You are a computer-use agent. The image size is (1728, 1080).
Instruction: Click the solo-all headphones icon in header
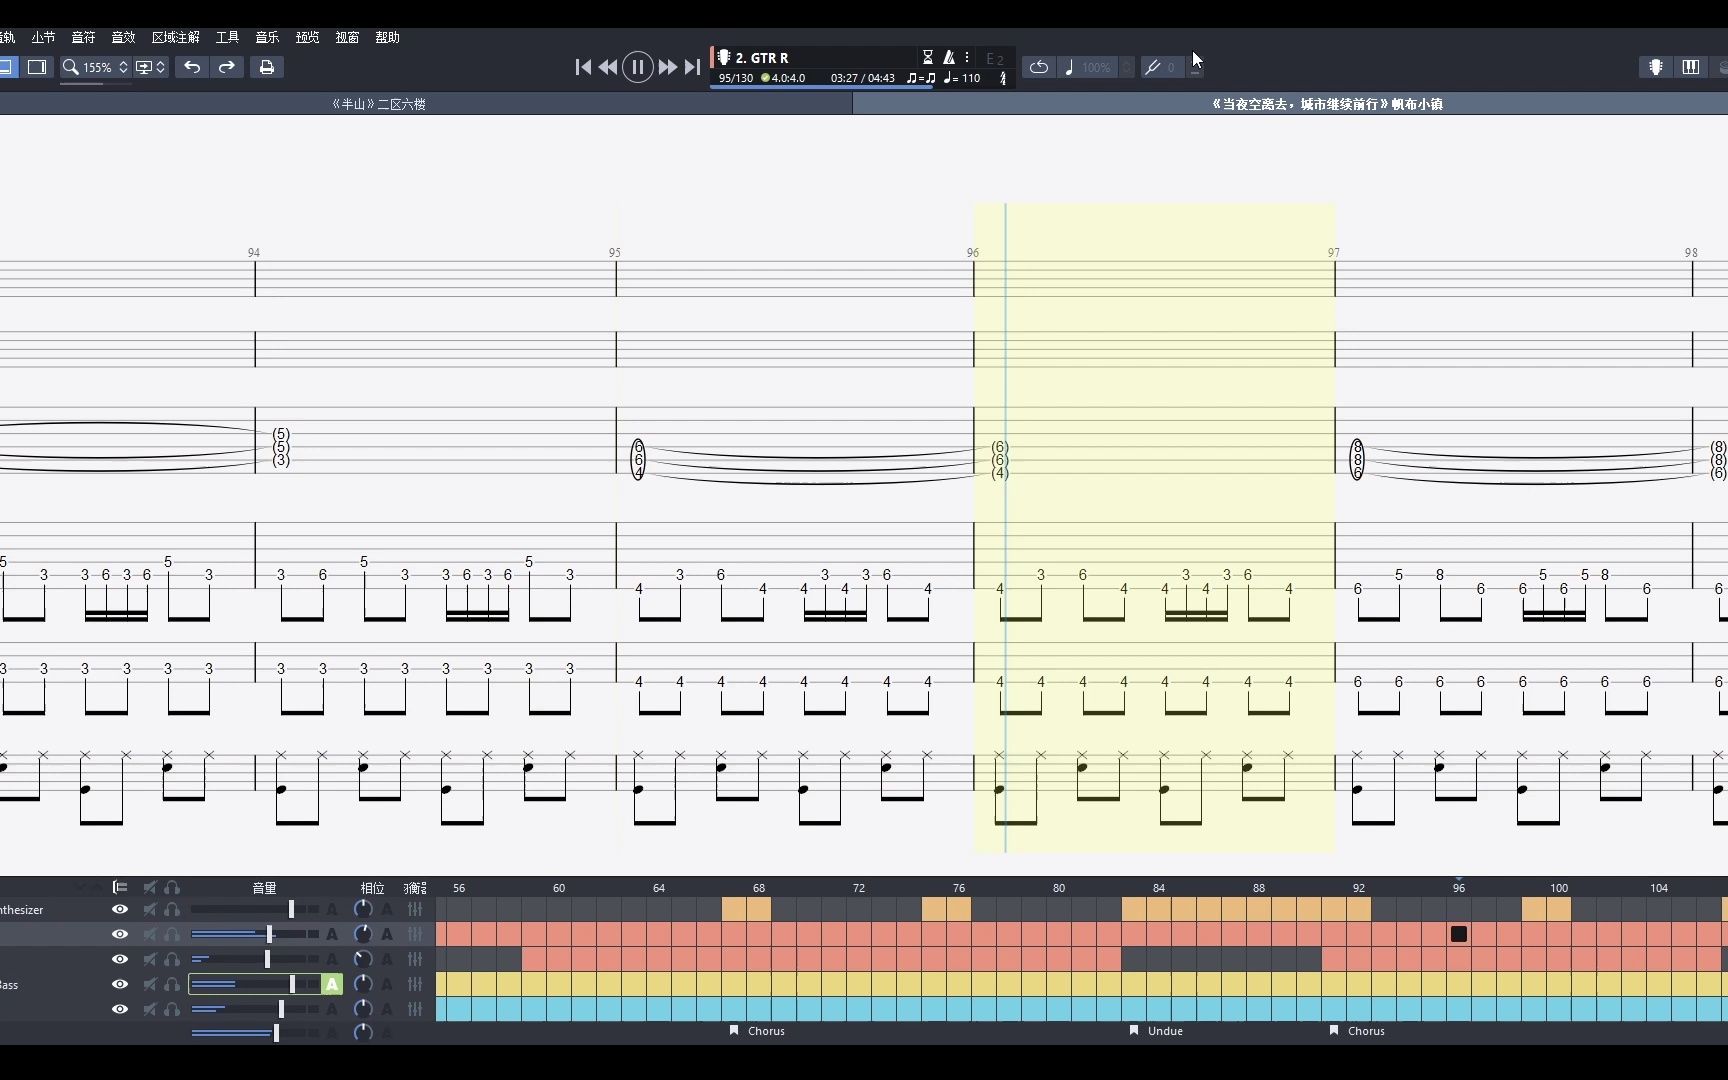click(172, 887)
